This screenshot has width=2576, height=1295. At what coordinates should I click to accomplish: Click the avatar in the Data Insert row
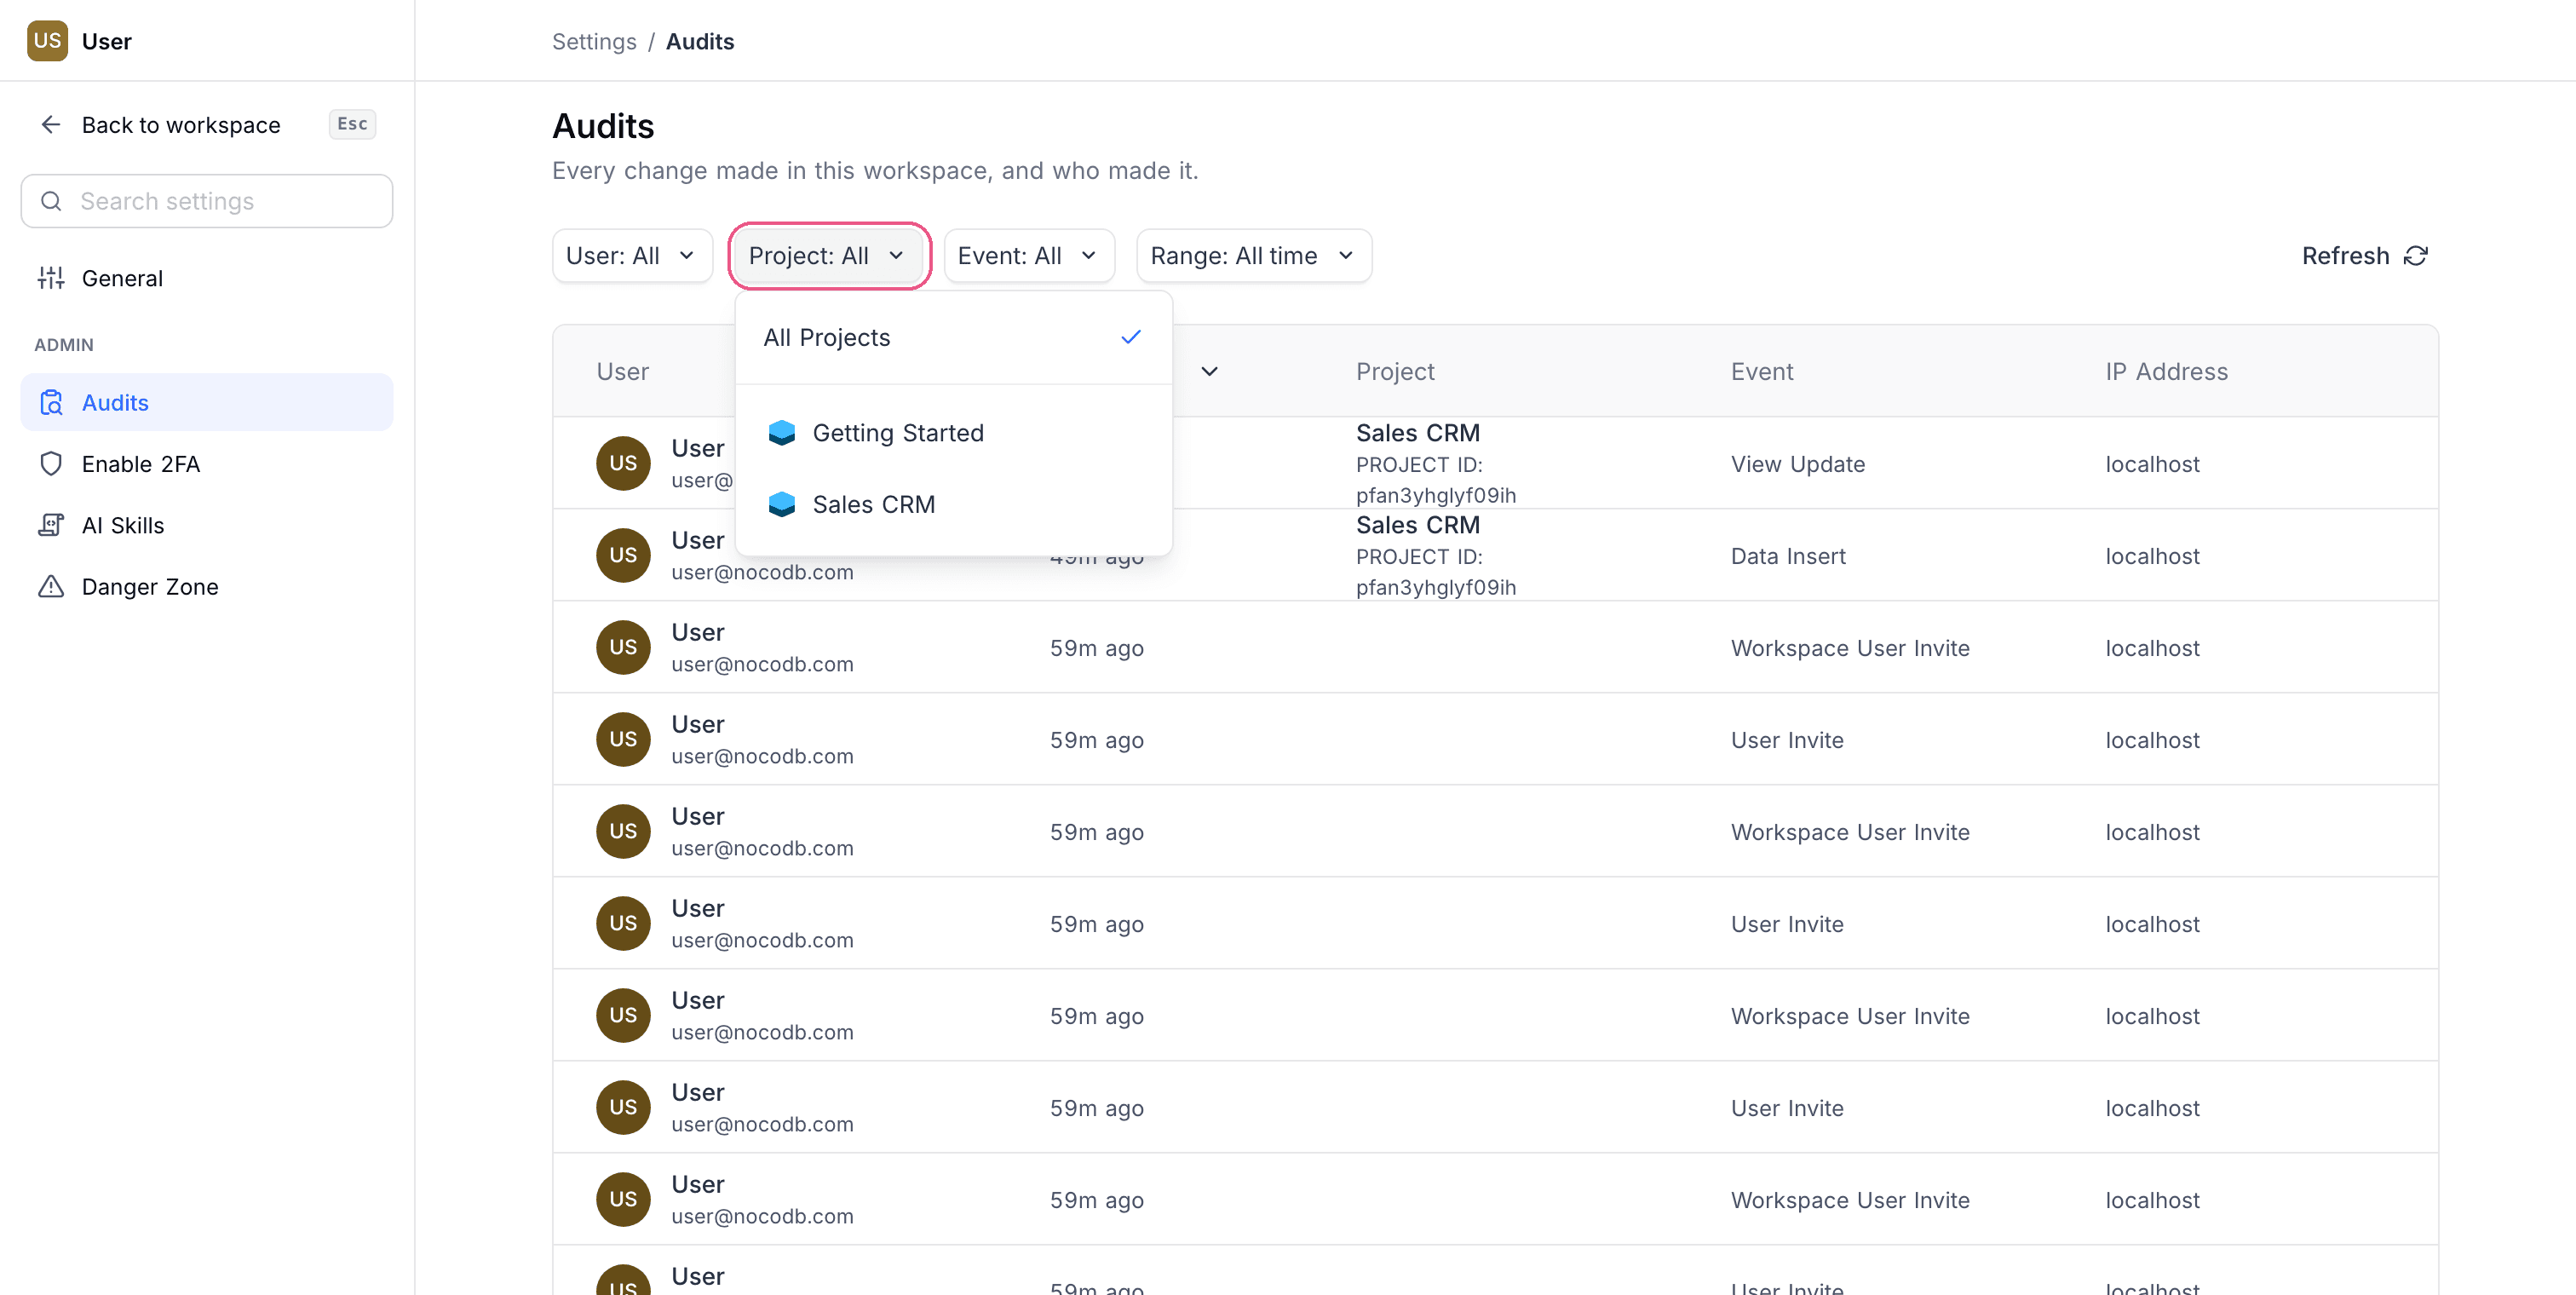pos(623,555)
